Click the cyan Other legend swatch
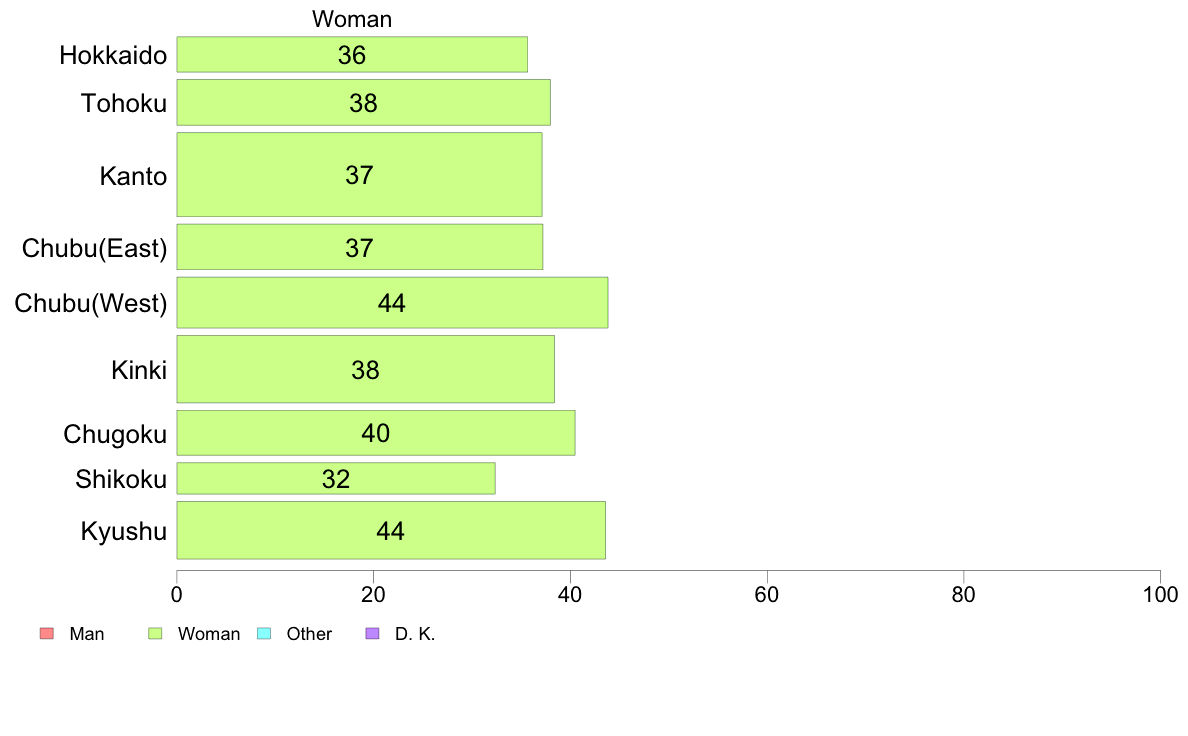This screenshot has height=736, width=1188. coord(264,634)
